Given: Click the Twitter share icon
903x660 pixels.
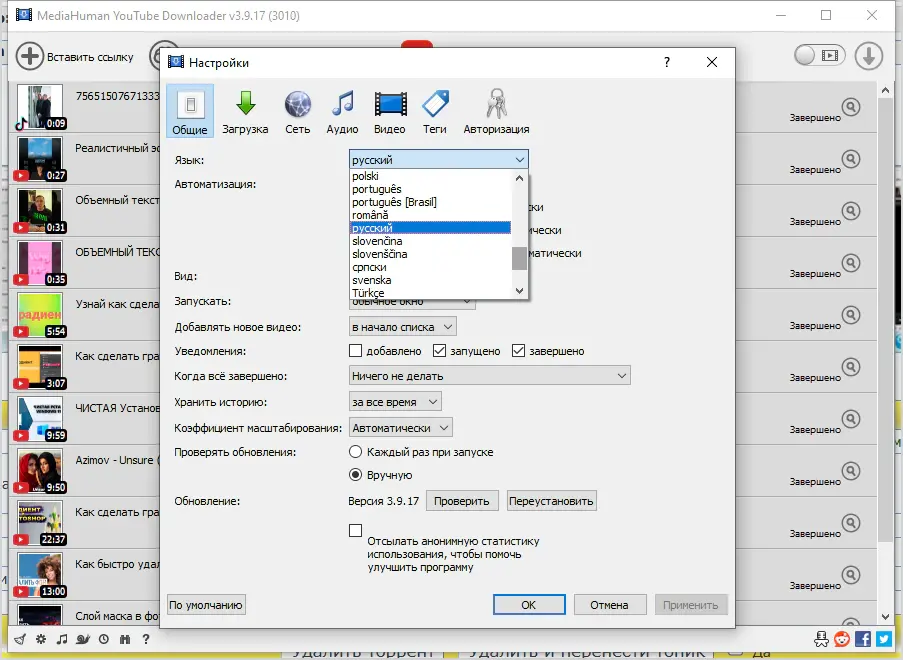Looking at the screenshot, I should (883, 639).
